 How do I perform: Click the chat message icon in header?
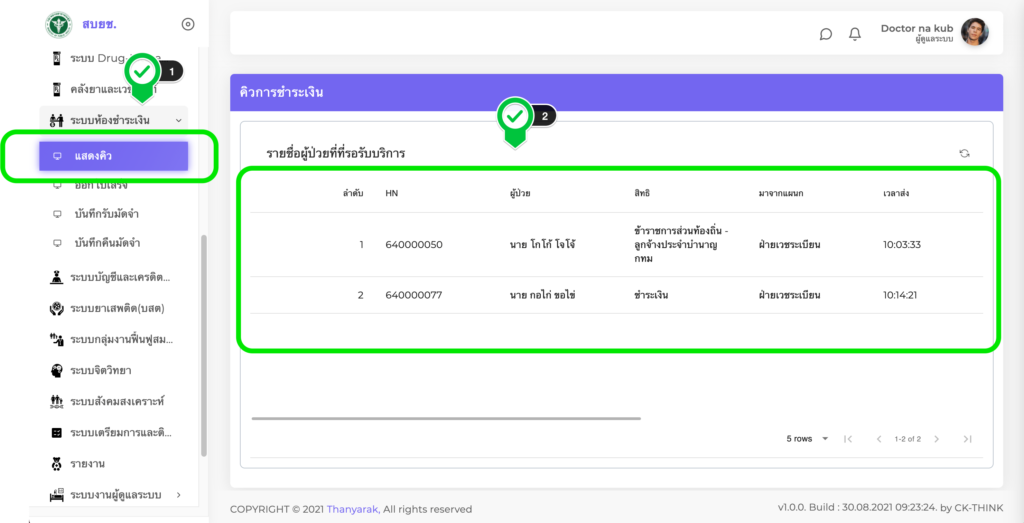[x=825, y=34]
